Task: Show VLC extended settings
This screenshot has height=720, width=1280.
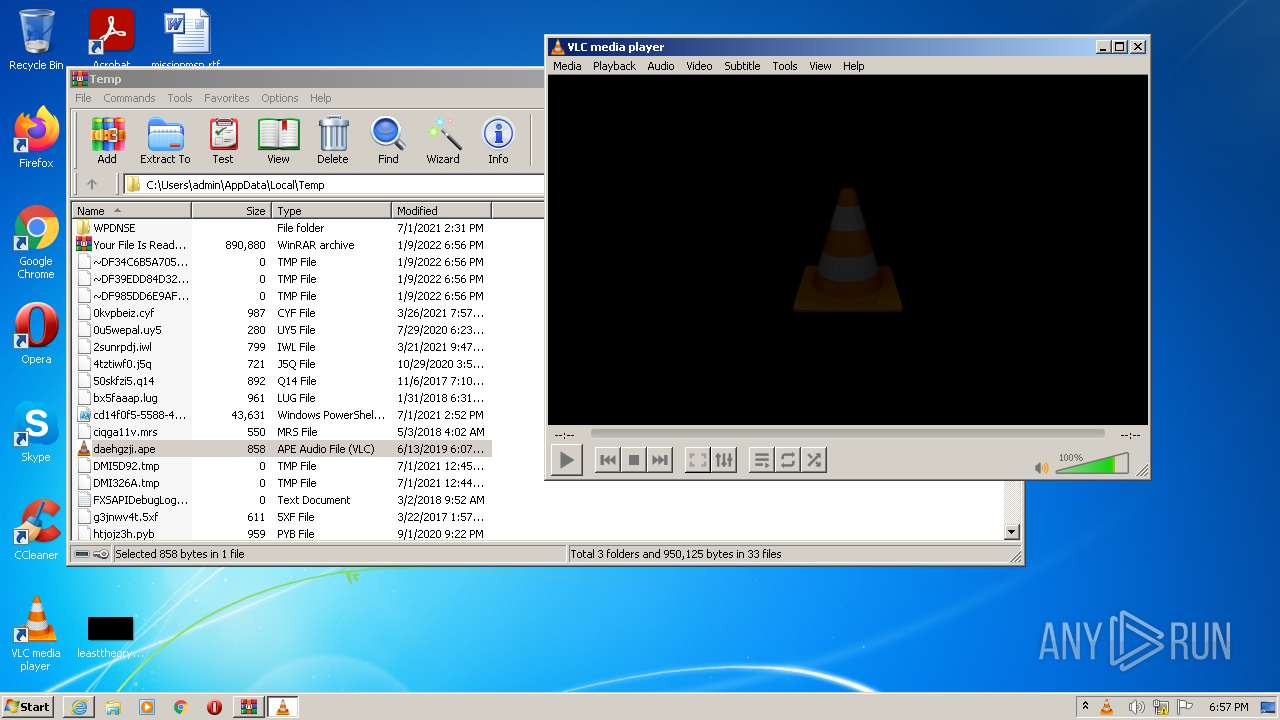Action: pos(724,460)
